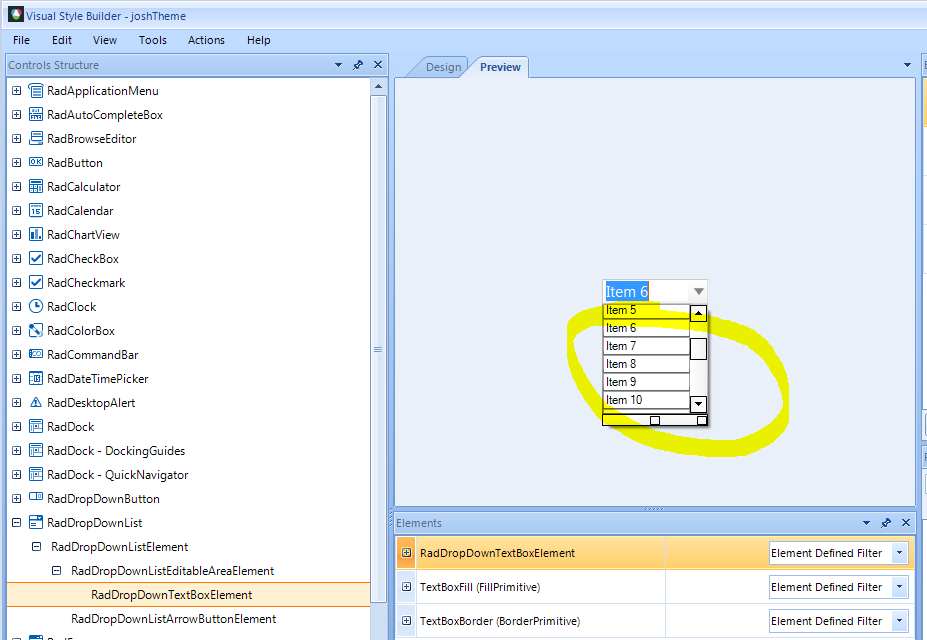Expand the RadCalendar tree node
This screenshot has height=640, width=927.
(17, 210)
